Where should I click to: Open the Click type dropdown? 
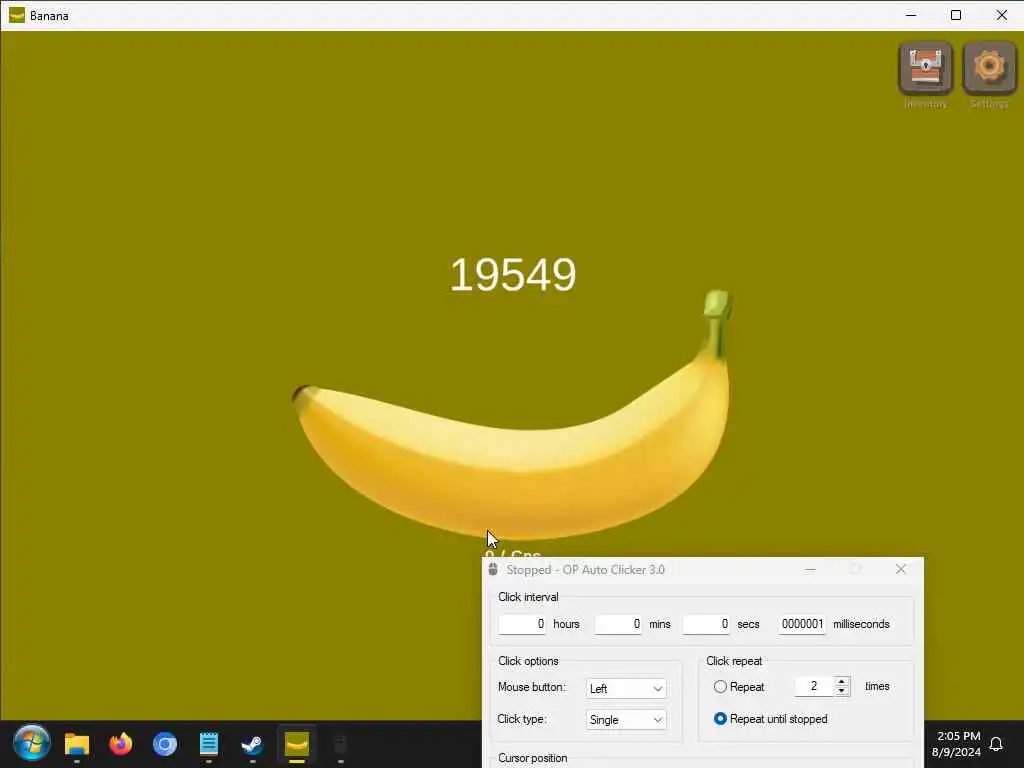pyautogui.click(x=626, y=720)
